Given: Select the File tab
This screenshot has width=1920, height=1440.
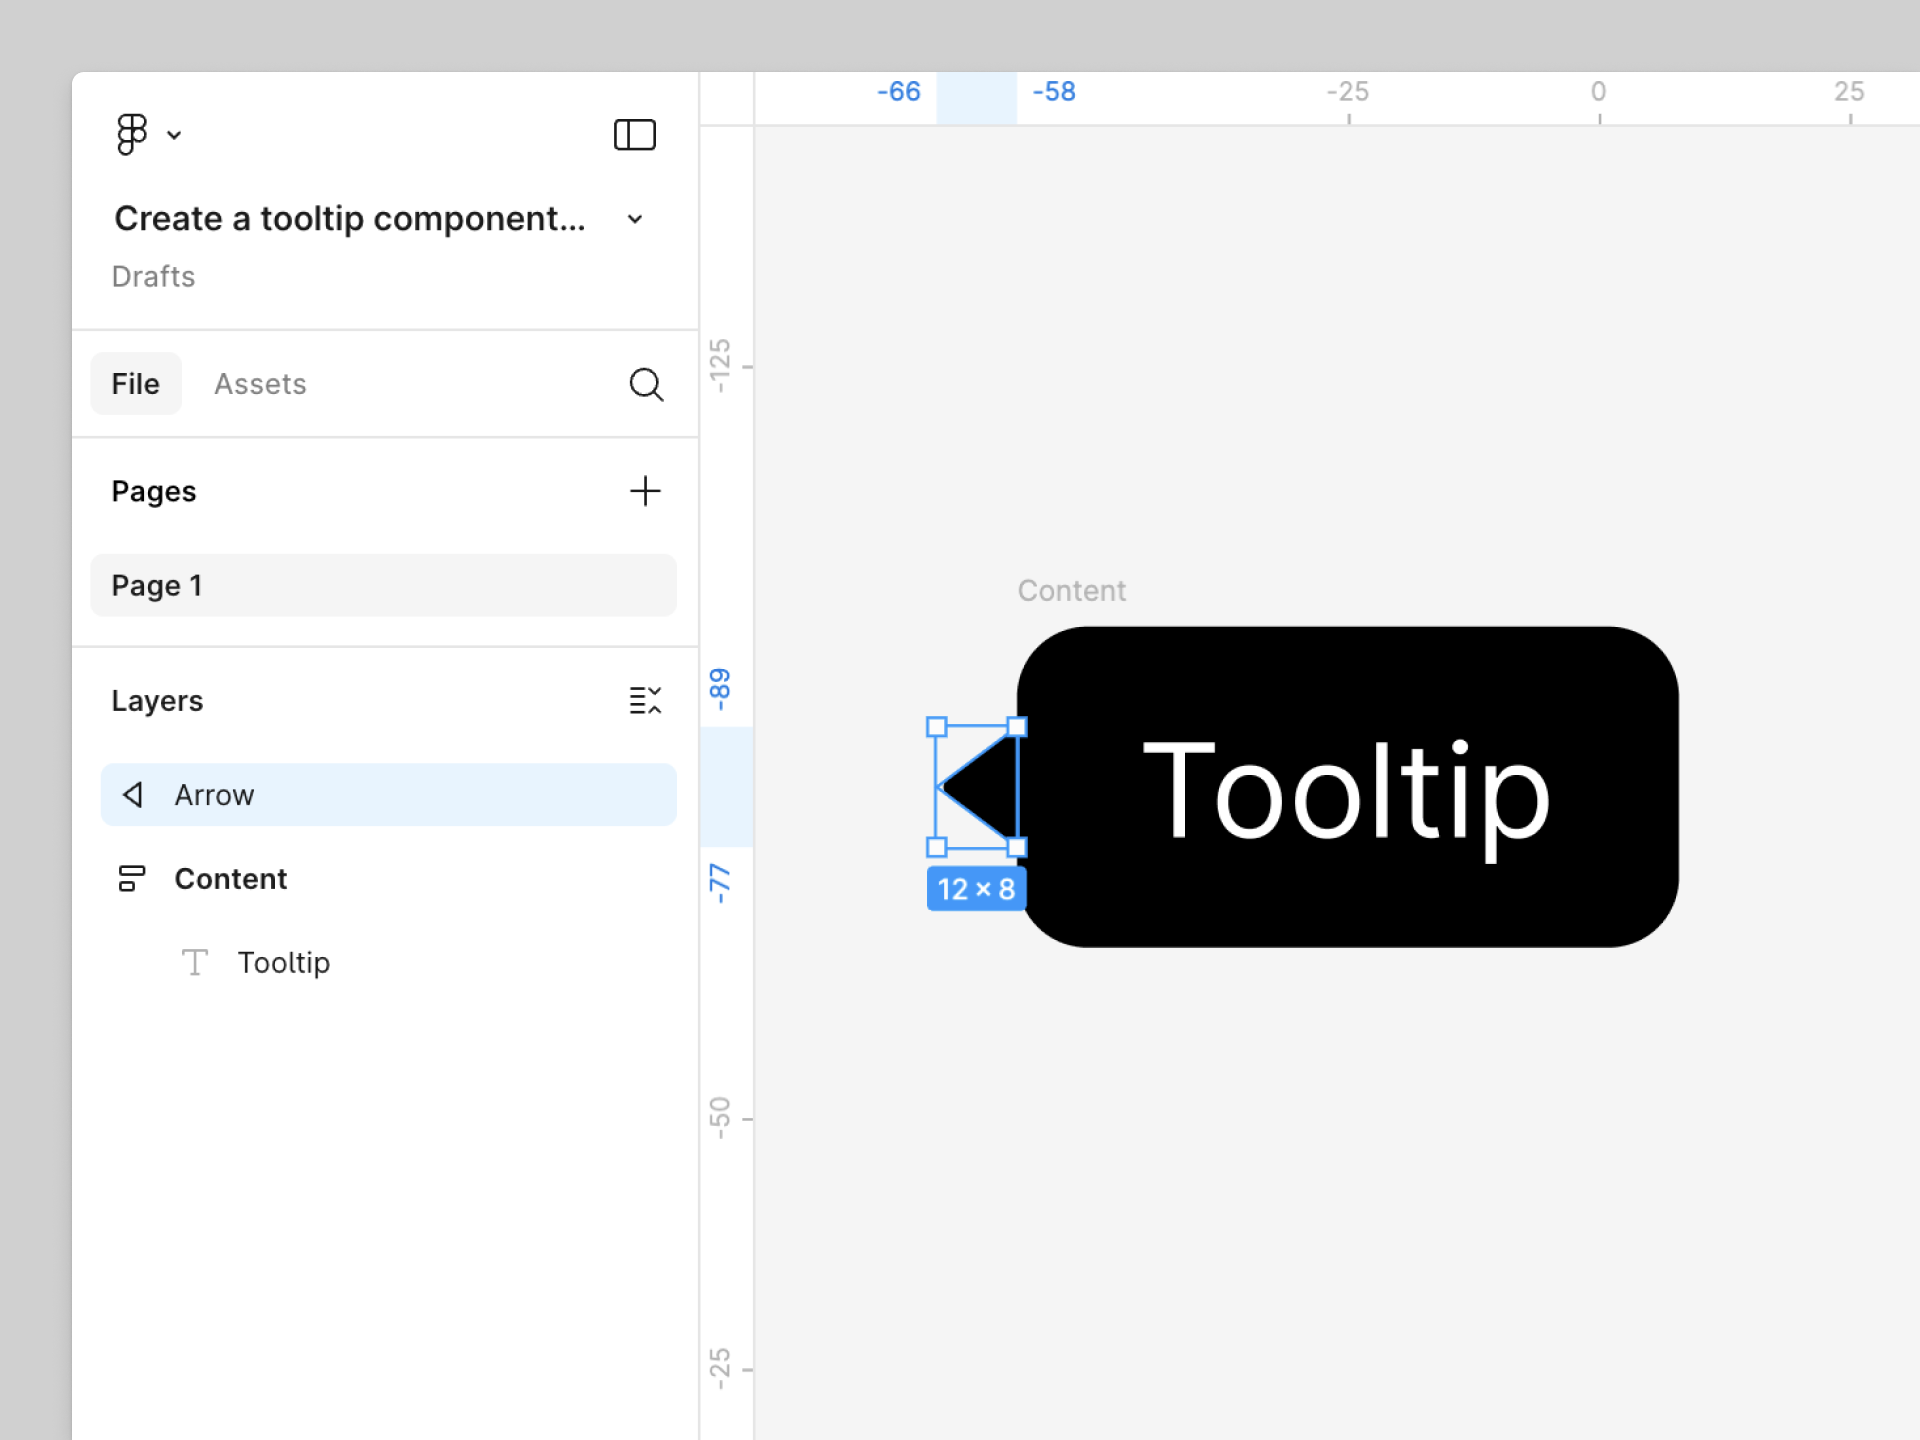Looking at the screenshot, I should pyautogui.click(x=136, y=384).
